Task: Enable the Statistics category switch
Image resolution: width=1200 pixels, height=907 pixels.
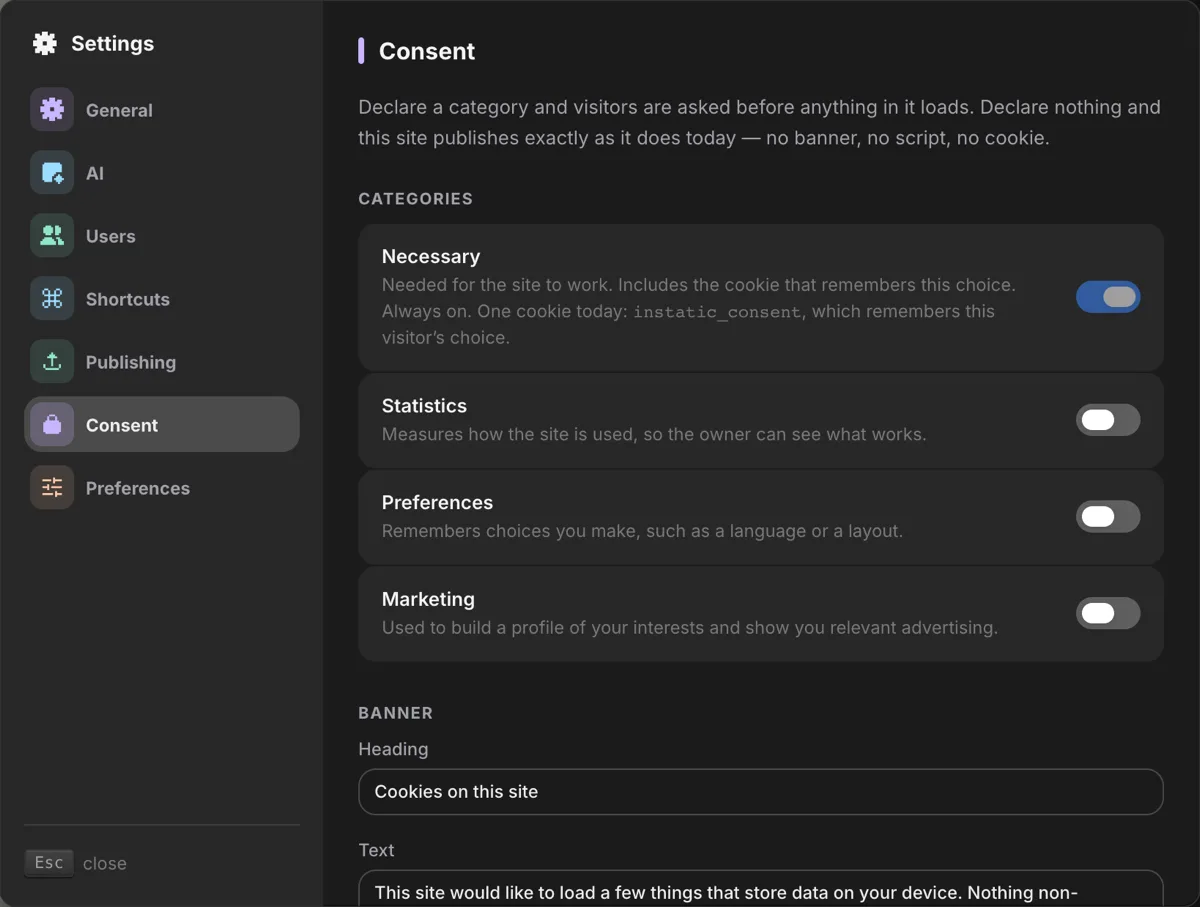Action: pos(1108,420)
